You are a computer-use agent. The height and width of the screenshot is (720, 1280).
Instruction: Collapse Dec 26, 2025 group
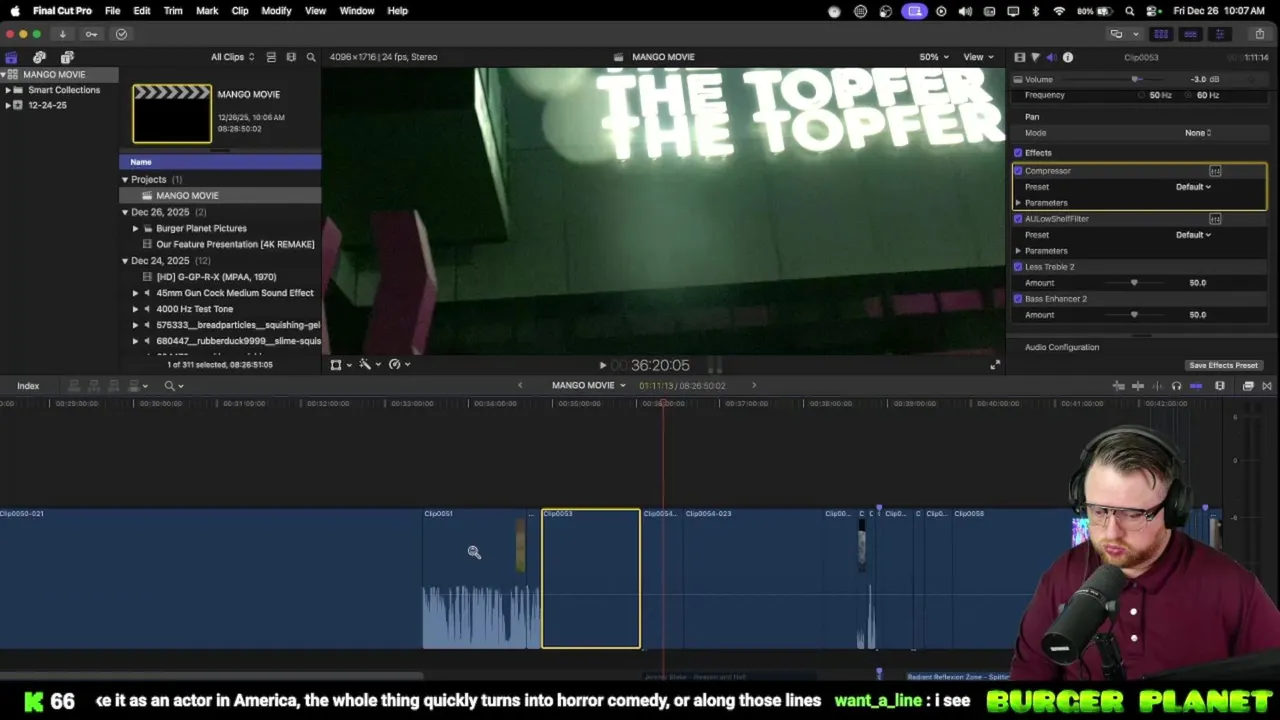[125, 212]
